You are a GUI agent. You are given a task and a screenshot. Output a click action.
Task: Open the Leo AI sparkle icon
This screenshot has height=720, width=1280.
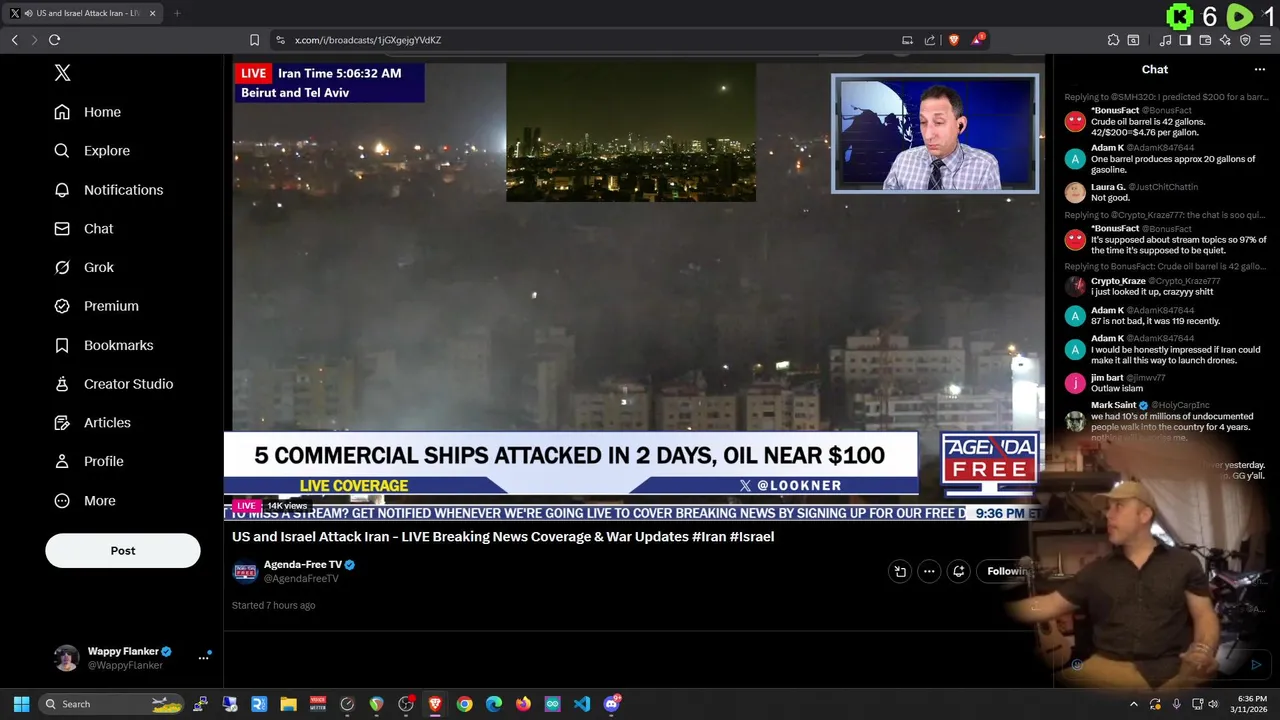point(1225,40)
